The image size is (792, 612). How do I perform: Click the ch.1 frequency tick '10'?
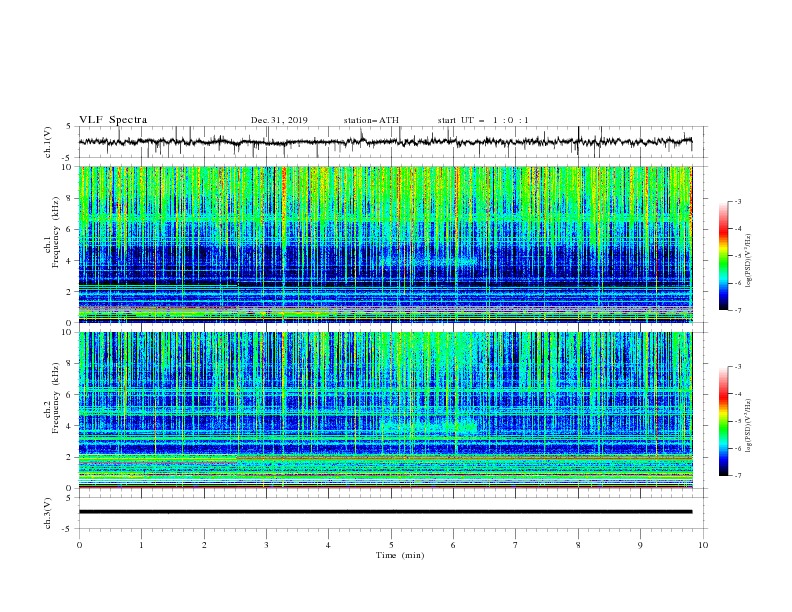(x=69, y=167)
